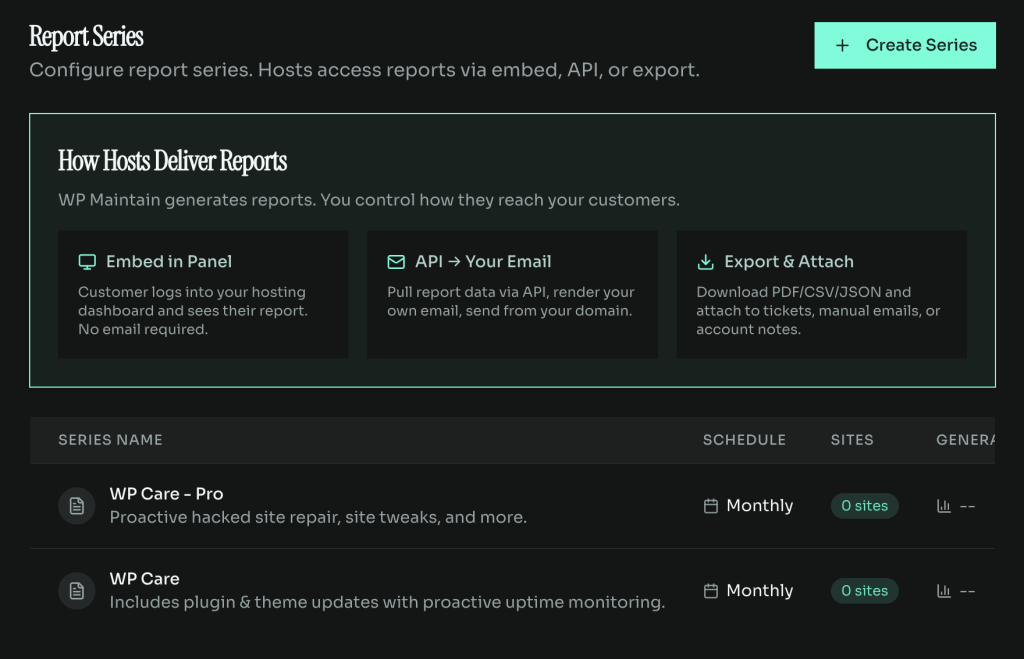Sort by the Series Name column header

click(110, 440)
